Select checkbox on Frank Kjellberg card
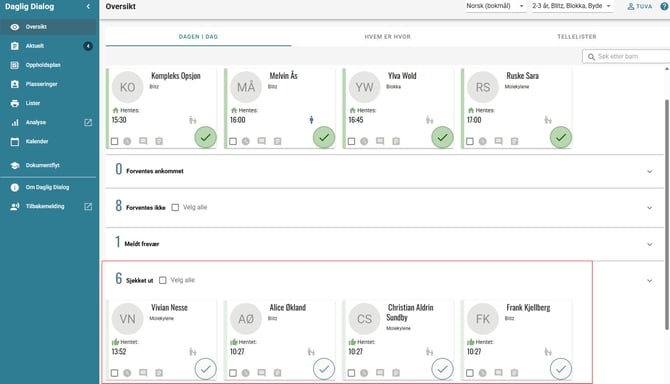The image size is (670, 384). coord(470,373)
